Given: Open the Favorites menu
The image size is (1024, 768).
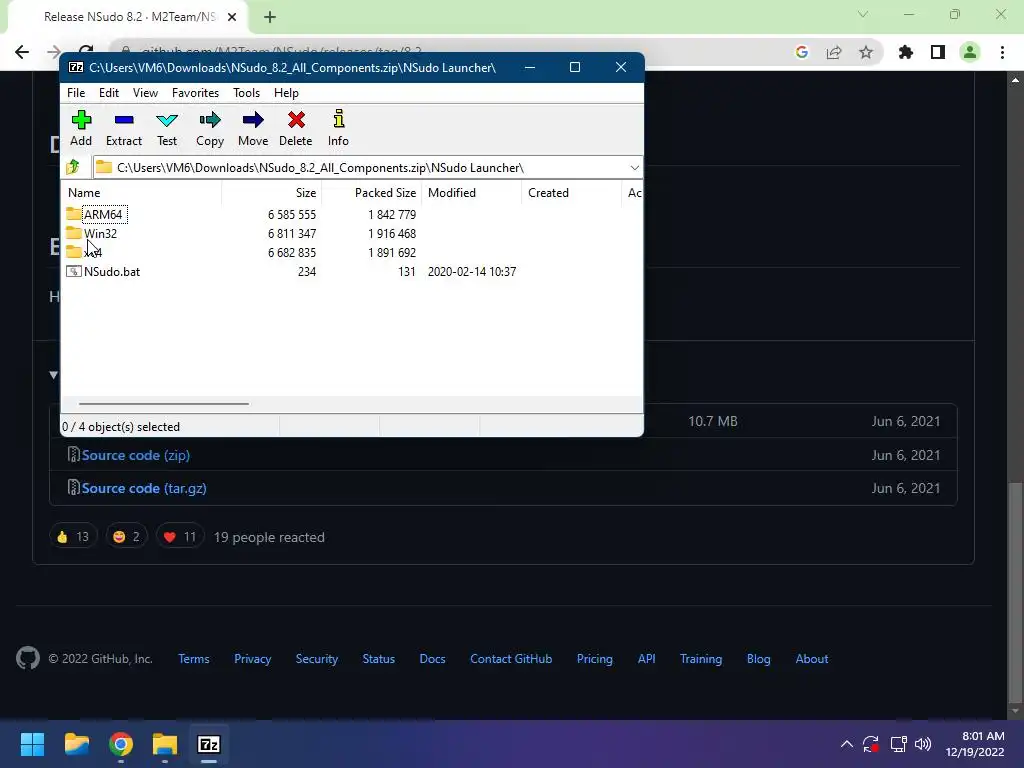Looking at the screenshot, I should tap(195, 93).
